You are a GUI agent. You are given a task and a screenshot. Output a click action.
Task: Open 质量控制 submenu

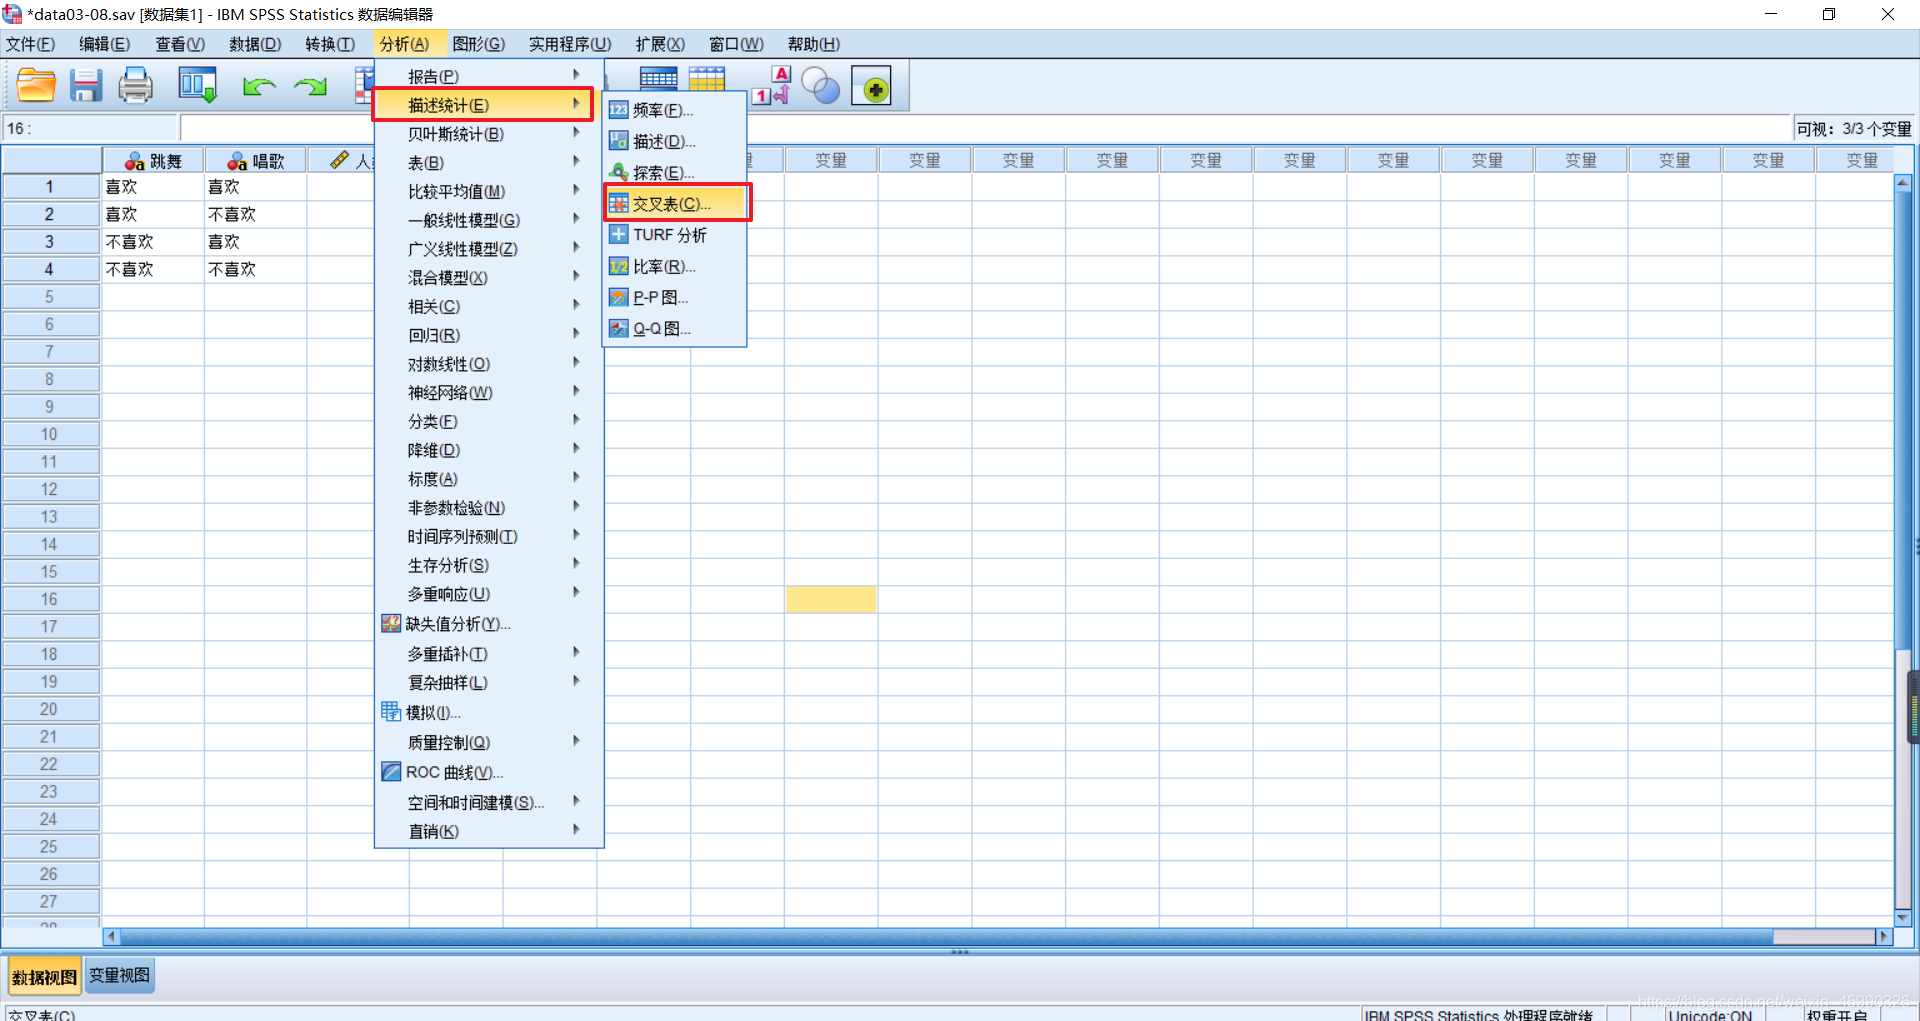coord(489,743)
